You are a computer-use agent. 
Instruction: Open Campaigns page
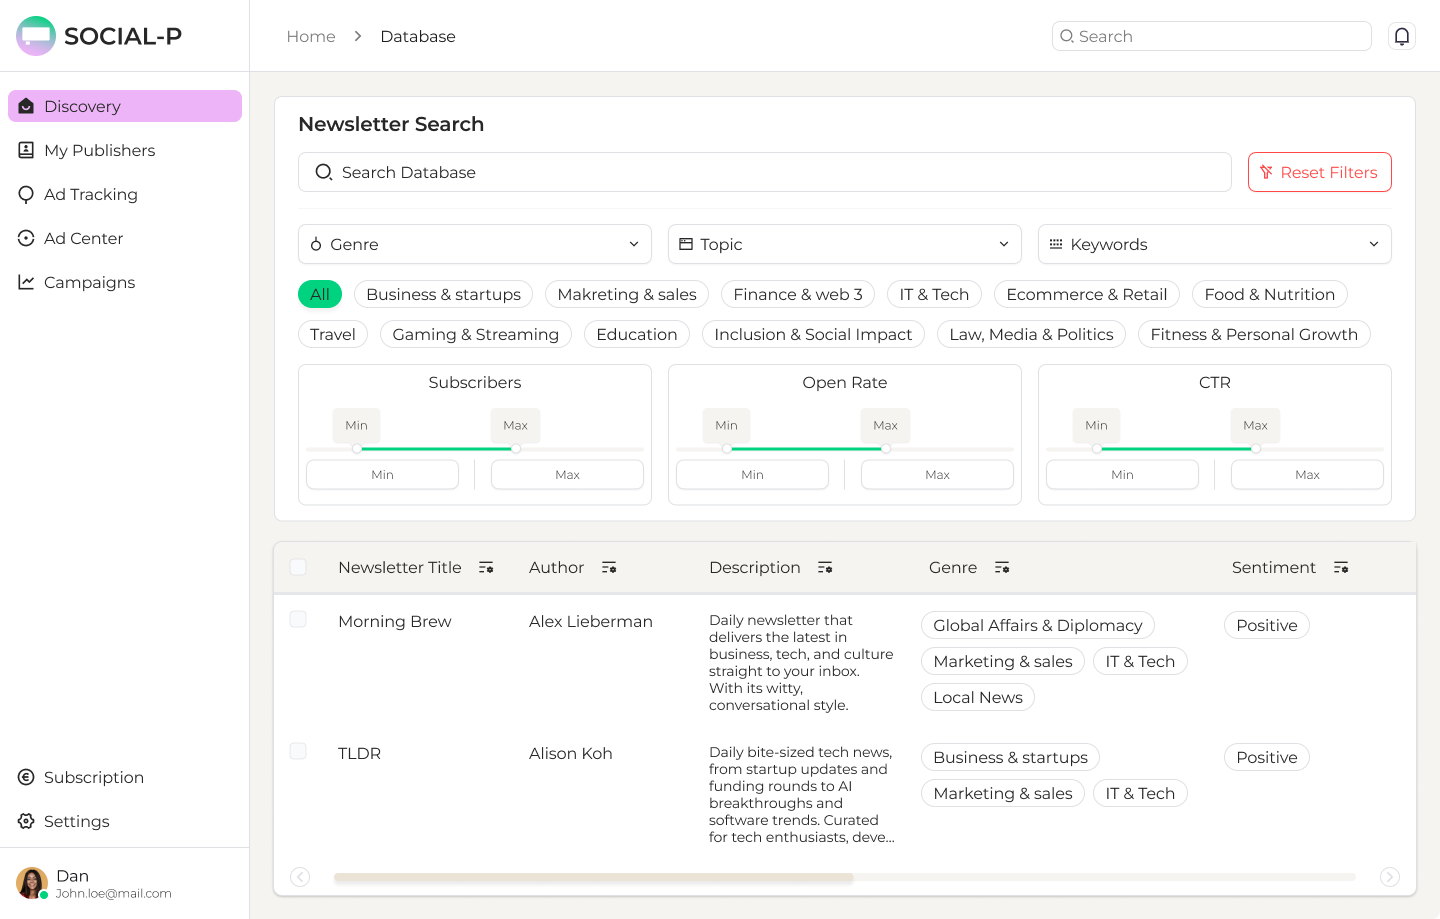(x=125, y=282)
